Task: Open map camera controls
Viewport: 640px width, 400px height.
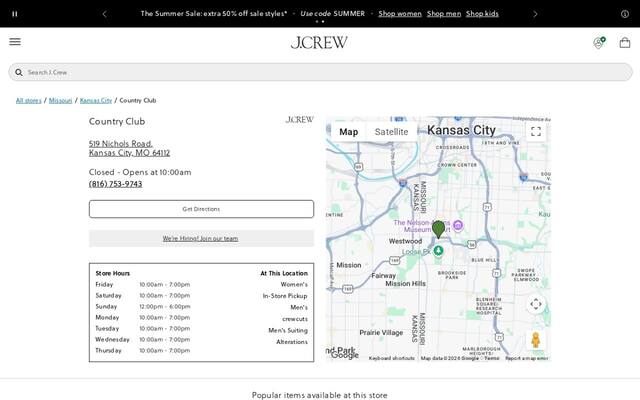Action: click(x=536, y=304)
